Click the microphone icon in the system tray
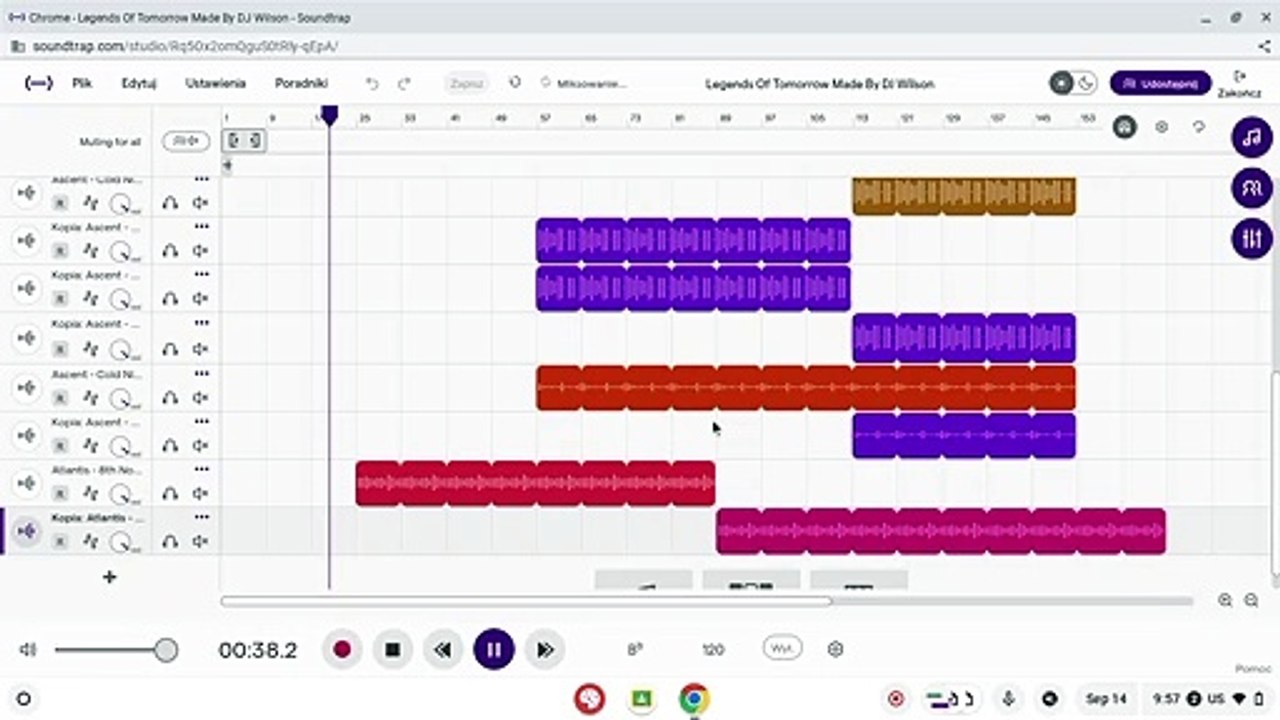The width and height of the screenshot is (1280, 720). (1010, 699)
